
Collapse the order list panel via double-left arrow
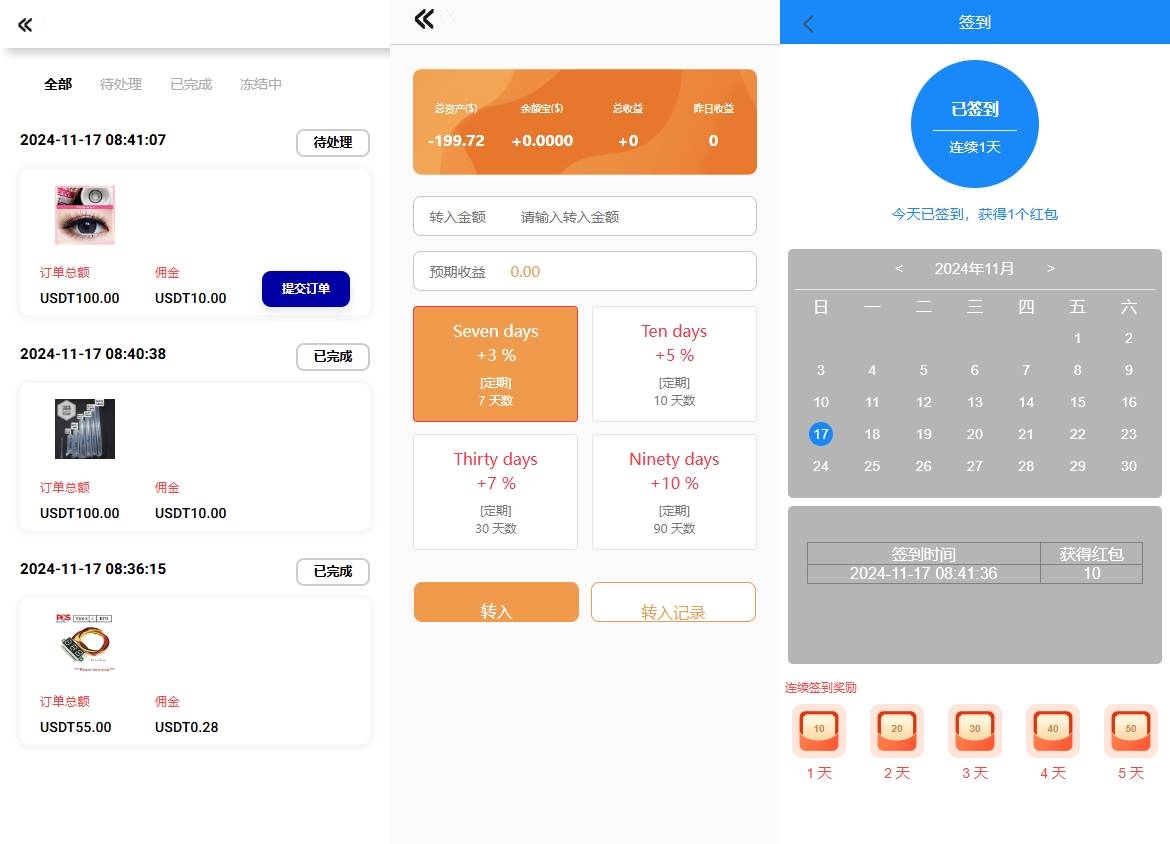[25, 25]
